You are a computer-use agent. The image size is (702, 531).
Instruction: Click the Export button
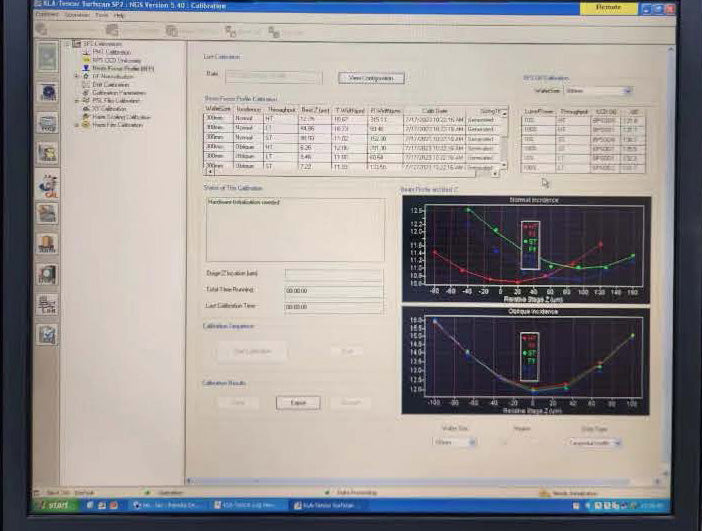click(x=298, y=403)
